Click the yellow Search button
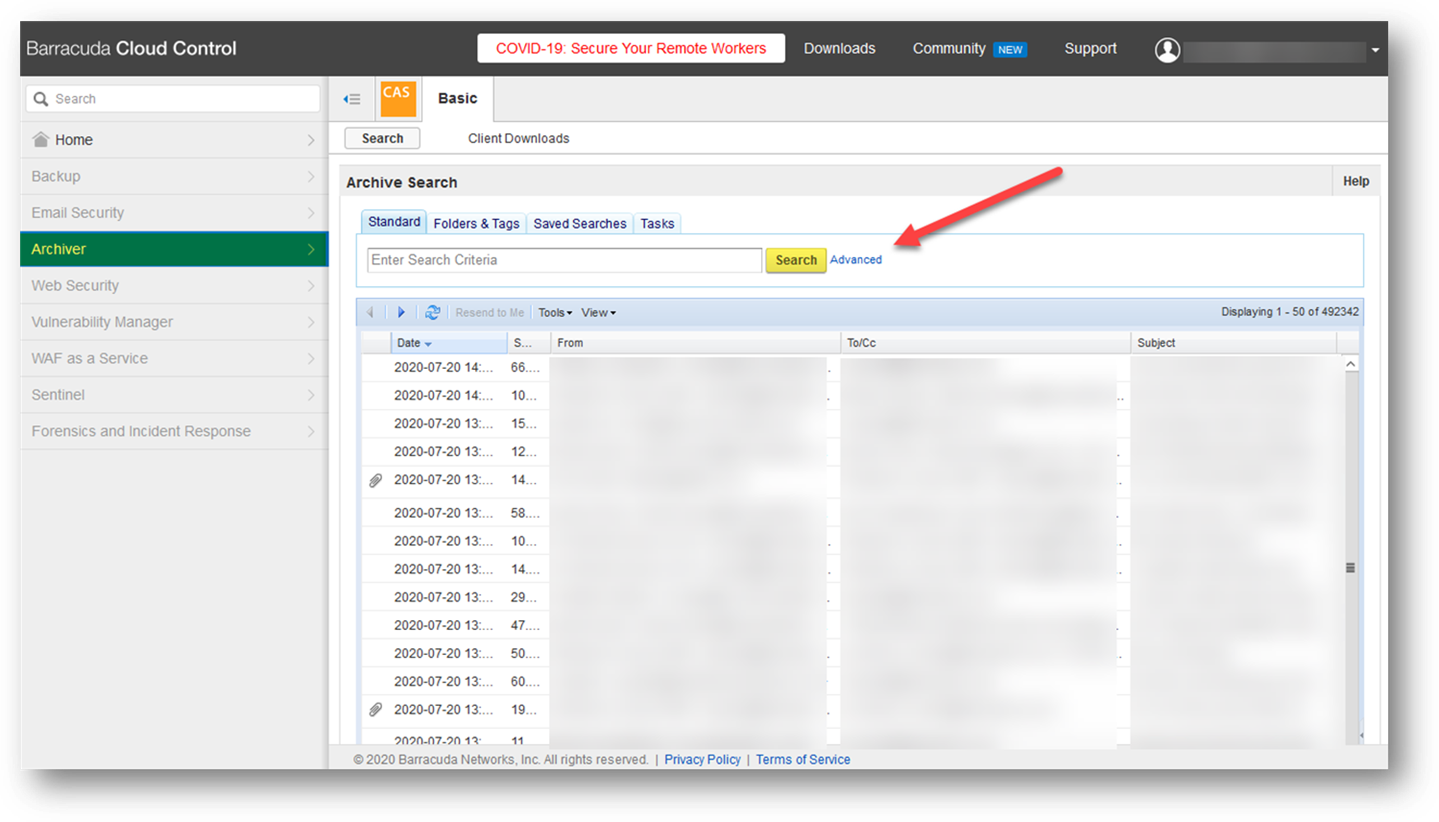This screenshot has width=1439, height=822. 796,260
